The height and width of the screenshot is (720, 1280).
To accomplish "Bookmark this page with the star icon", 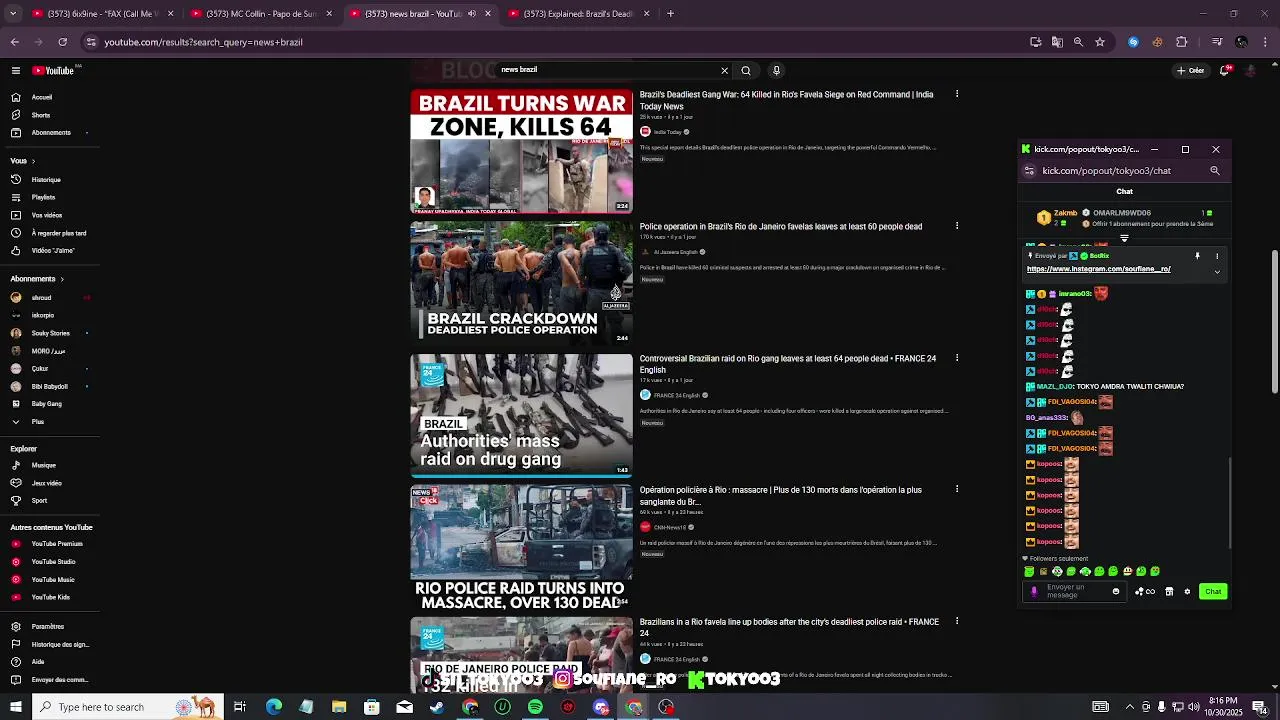I will (x=1100, y=42).
